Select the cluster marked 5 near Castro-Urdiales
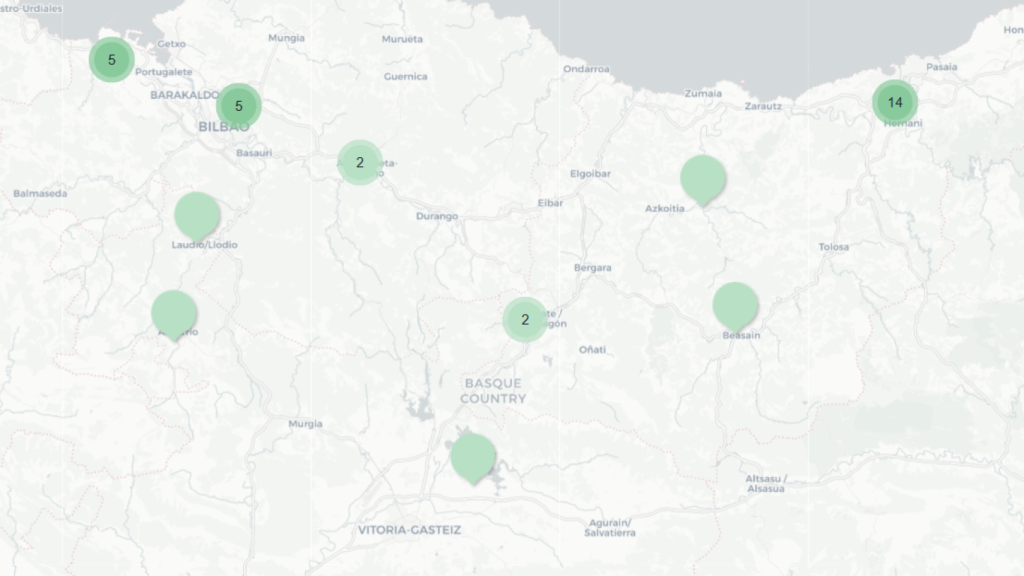The height and width of the screenshot is (576, 1024). (112, 58)
